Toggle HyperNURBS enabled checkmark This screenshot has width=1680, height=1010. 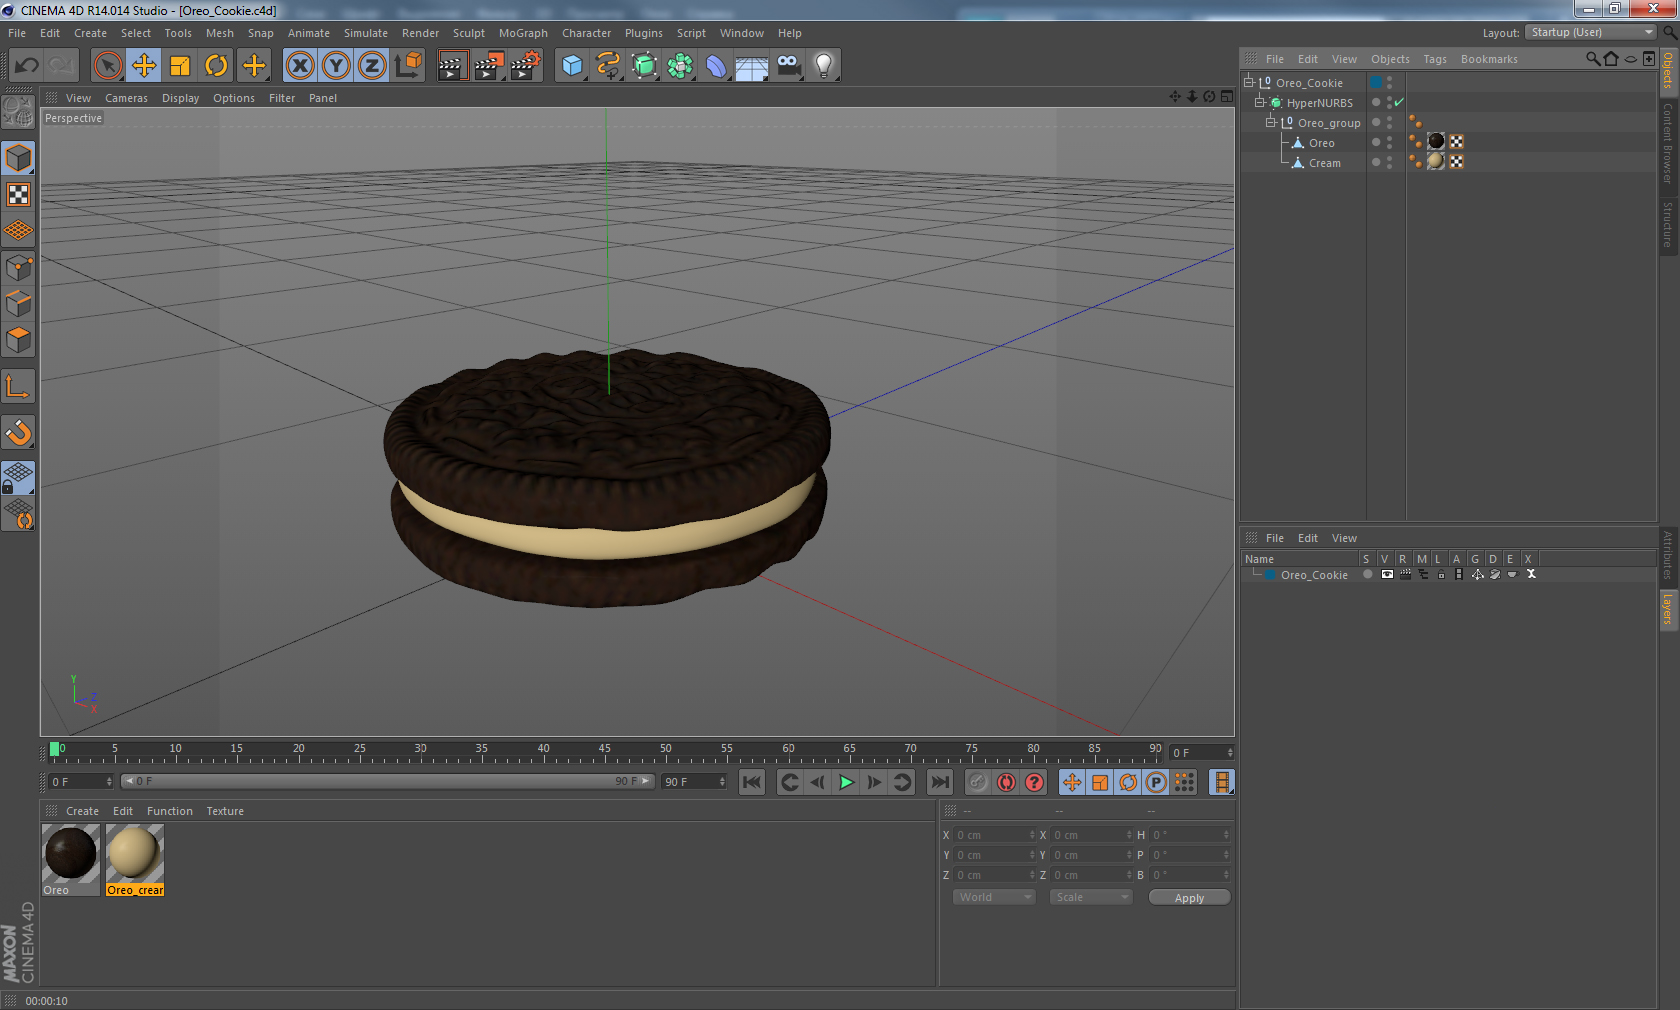click(1399, 102)
